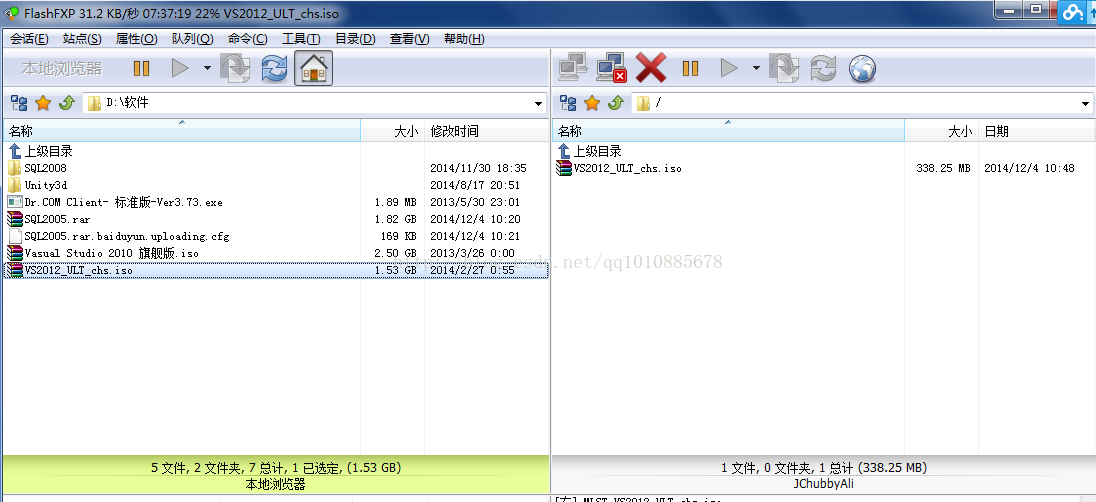Select local 上级目录 entry

click(x=41, y=151)
